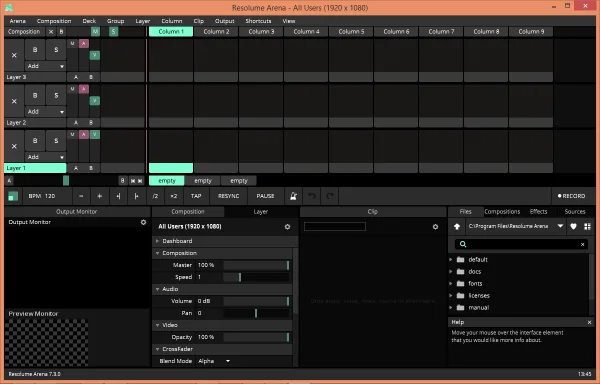Toggle Layer 3 audio A fader button
The width and height of the screenshot is (600, 384).
pyautogui.click(x=84, y=44)
